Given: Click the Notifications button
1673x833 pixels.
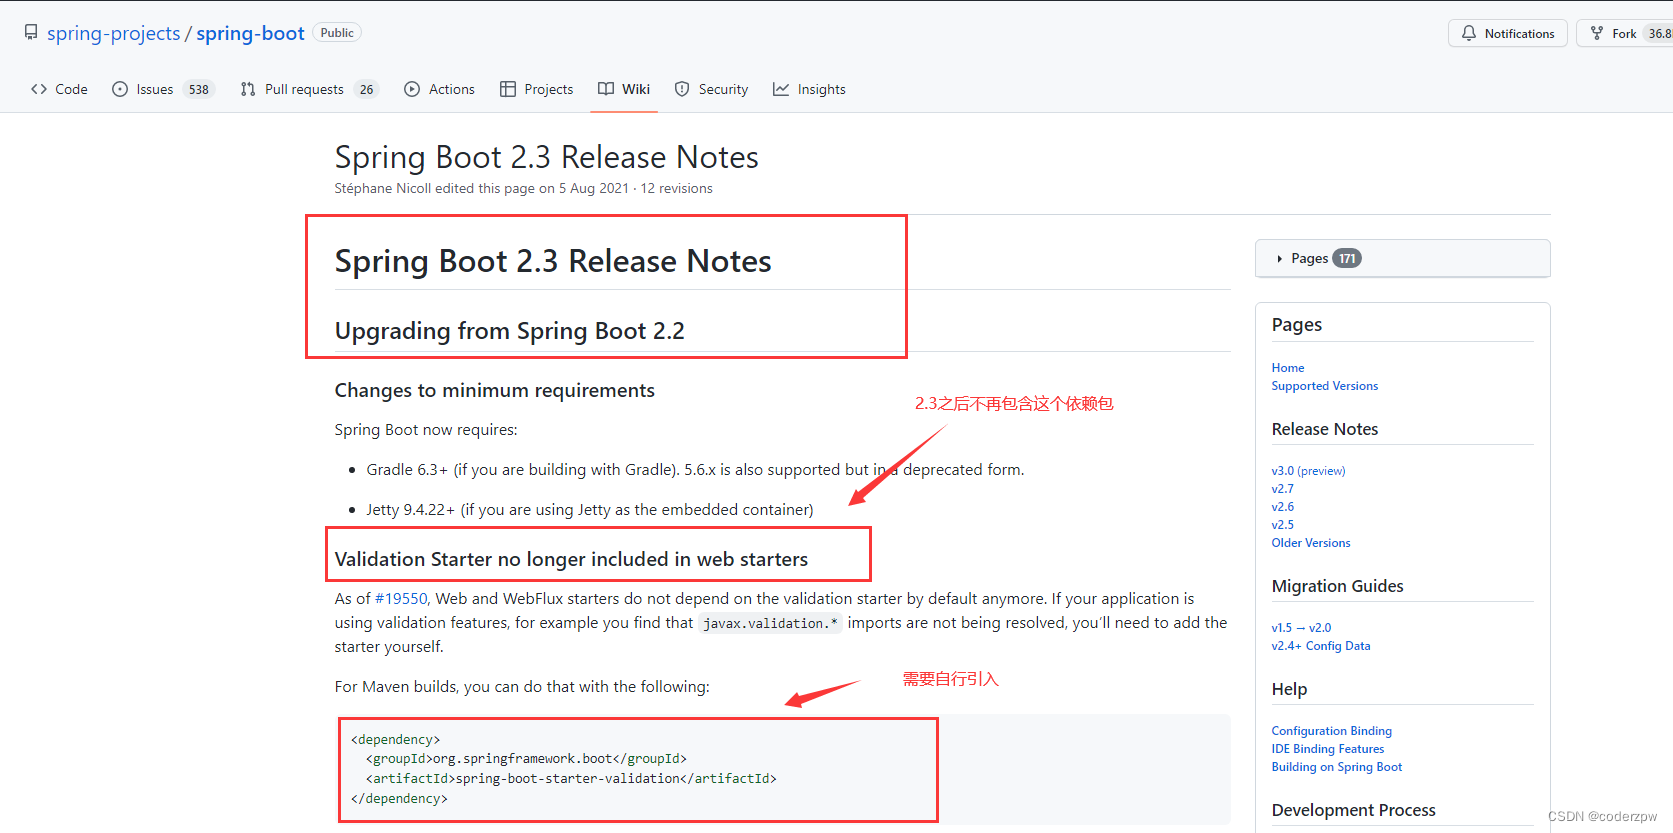Looking at the screenshot, I should click(1508, 33).
